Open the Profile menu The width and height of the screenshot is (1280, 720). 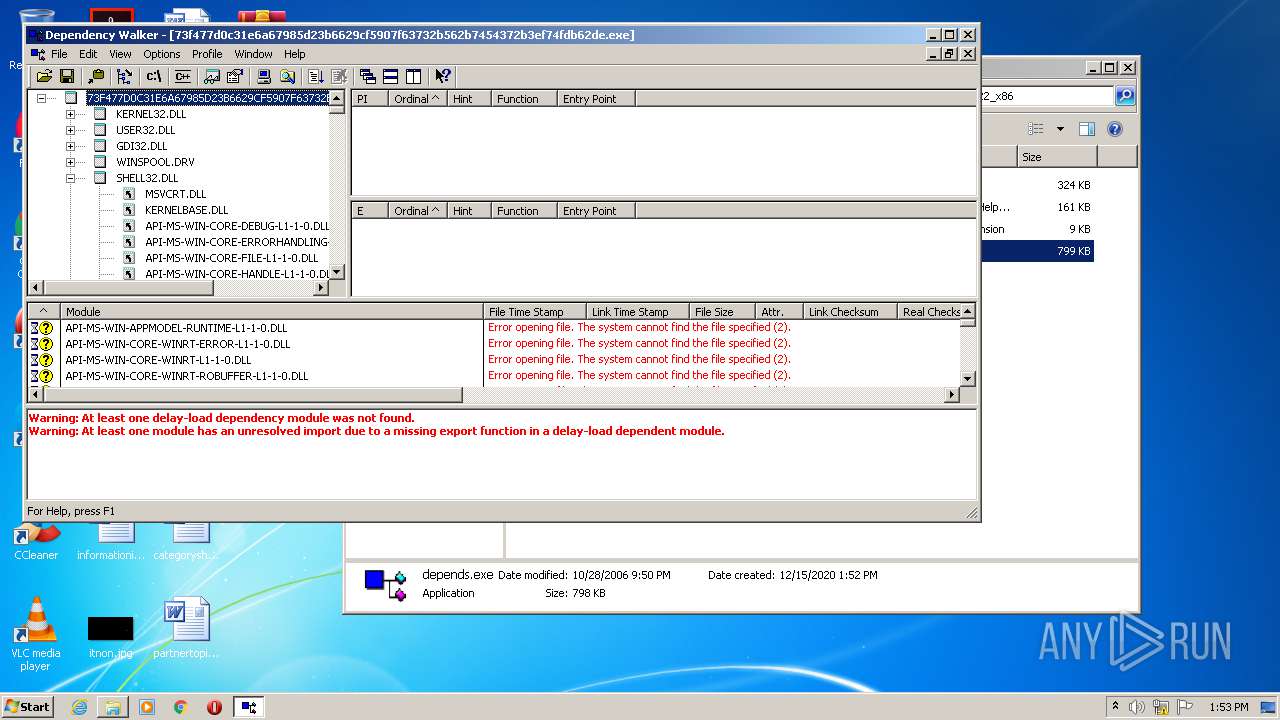pos(207,54)
